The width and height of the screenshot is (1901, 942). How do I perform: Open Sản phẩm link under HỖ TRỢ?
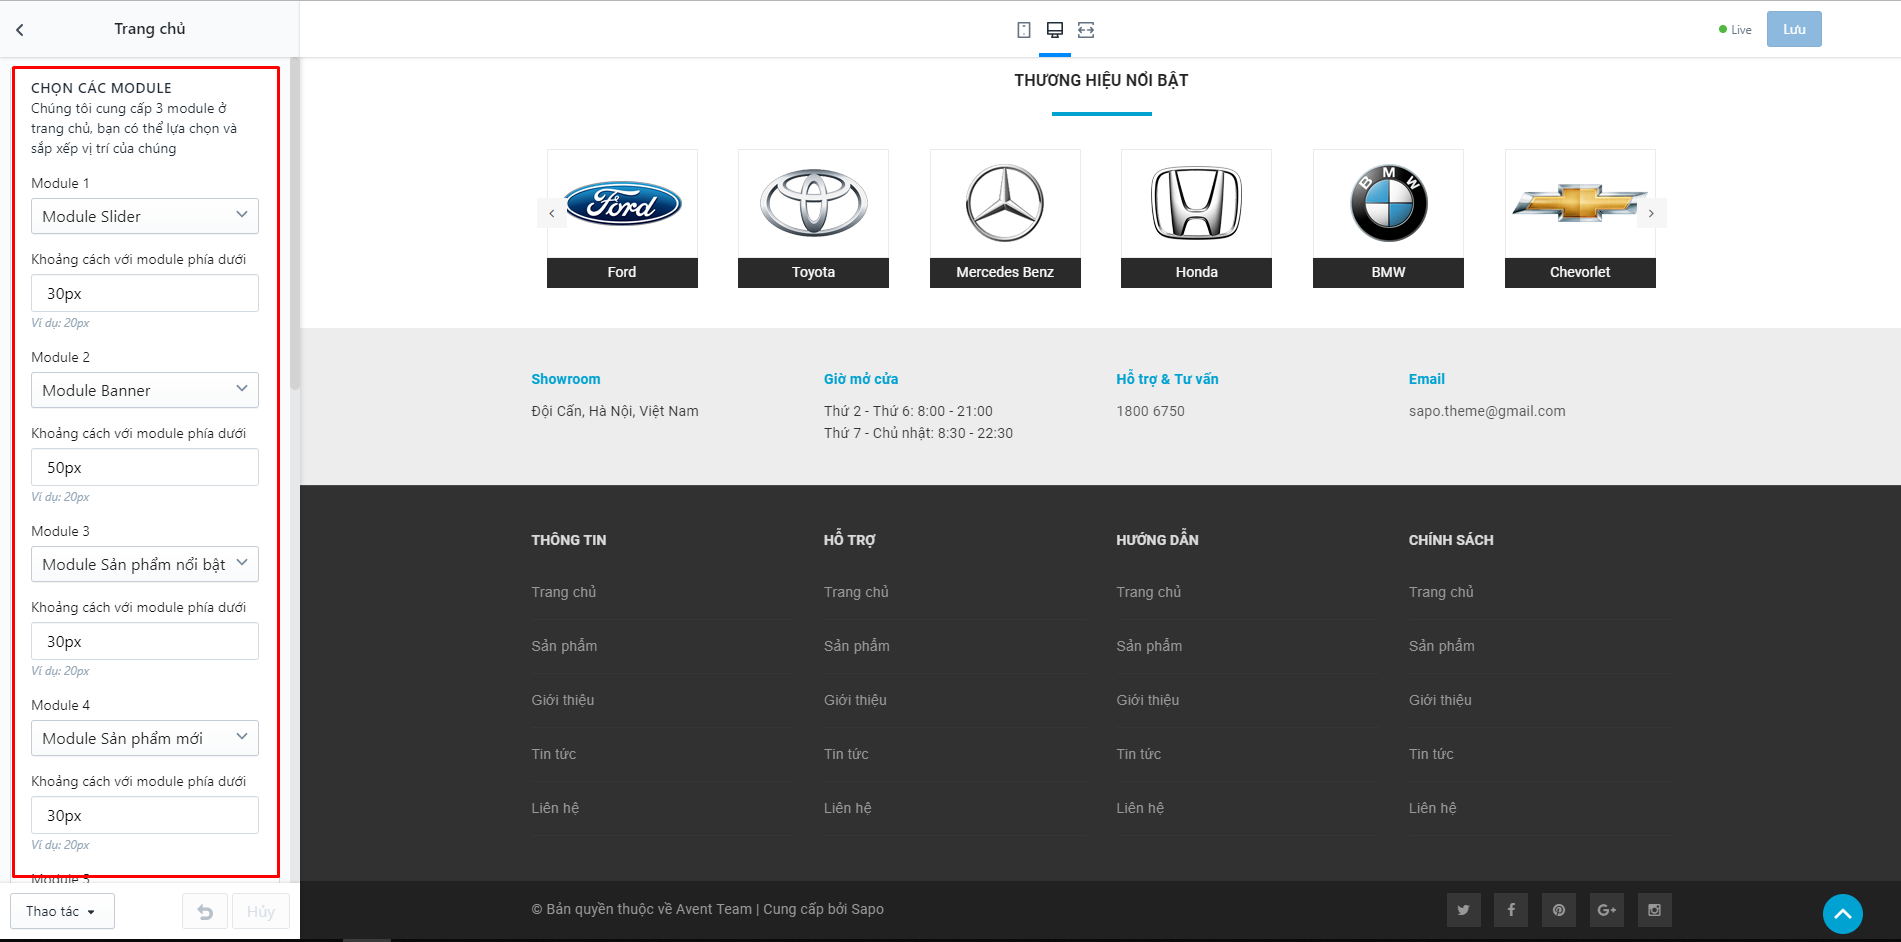click(857, 646)
